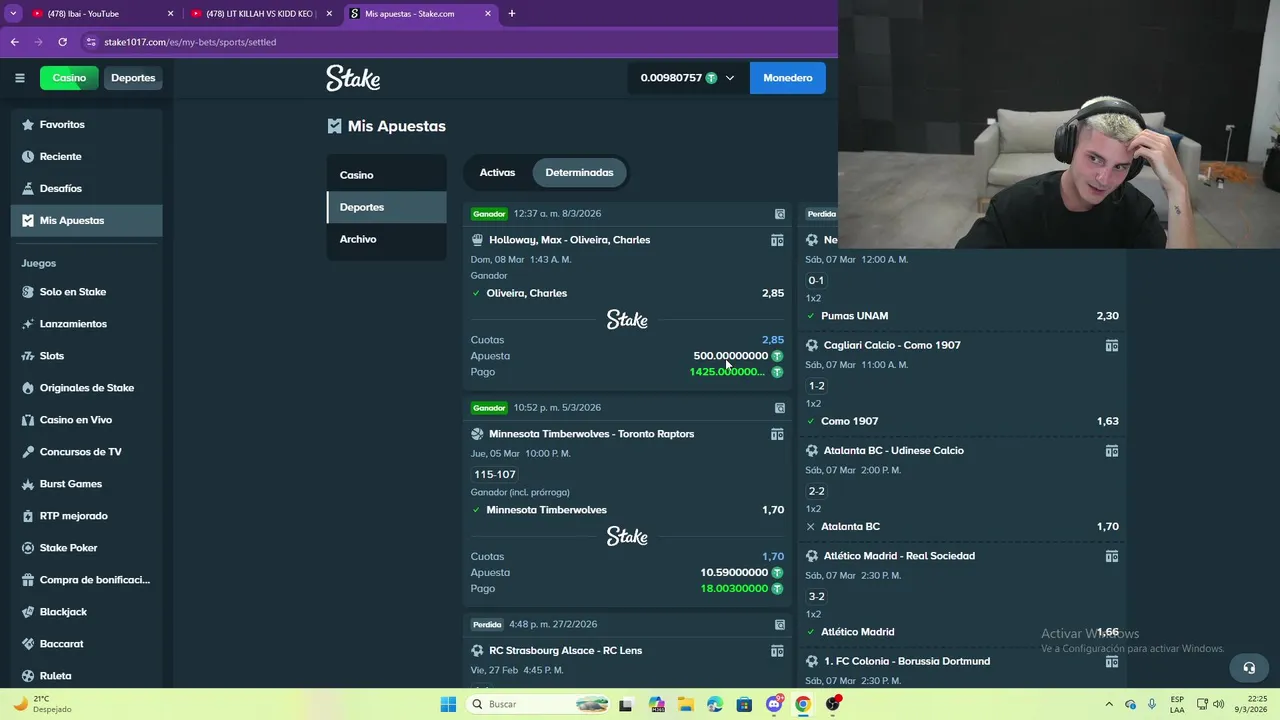Switch to the Activas tab
Image resolution: width=1280 pixels, height=720 pixels.
497,173
